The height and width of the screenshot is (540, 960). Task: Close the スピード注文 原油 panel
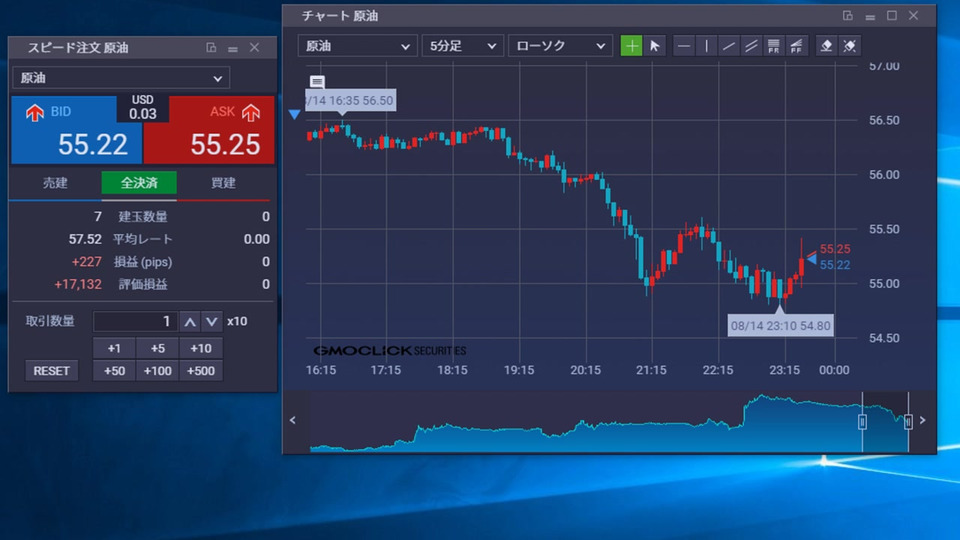255,48
